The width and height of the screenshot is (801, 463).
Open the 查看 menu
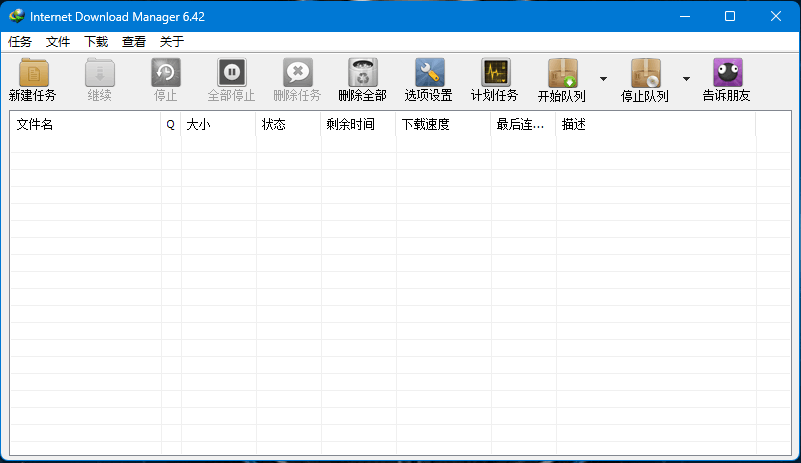134,42
